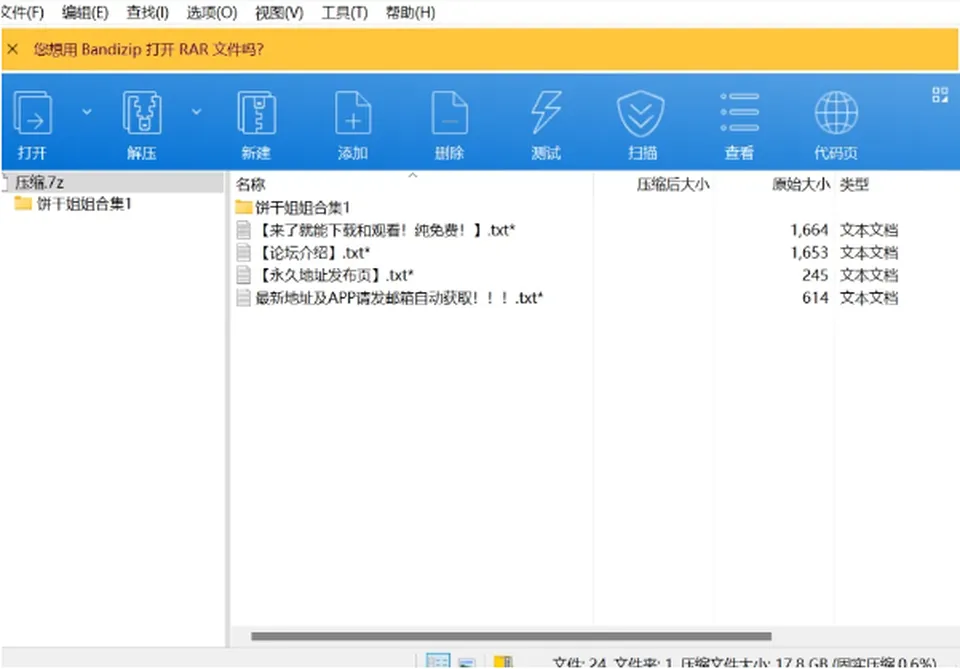Click the horizontal scrollbar under the file list
Viewport: 960px width, 669px height.
pyautogui.click(x=511, y=637)
